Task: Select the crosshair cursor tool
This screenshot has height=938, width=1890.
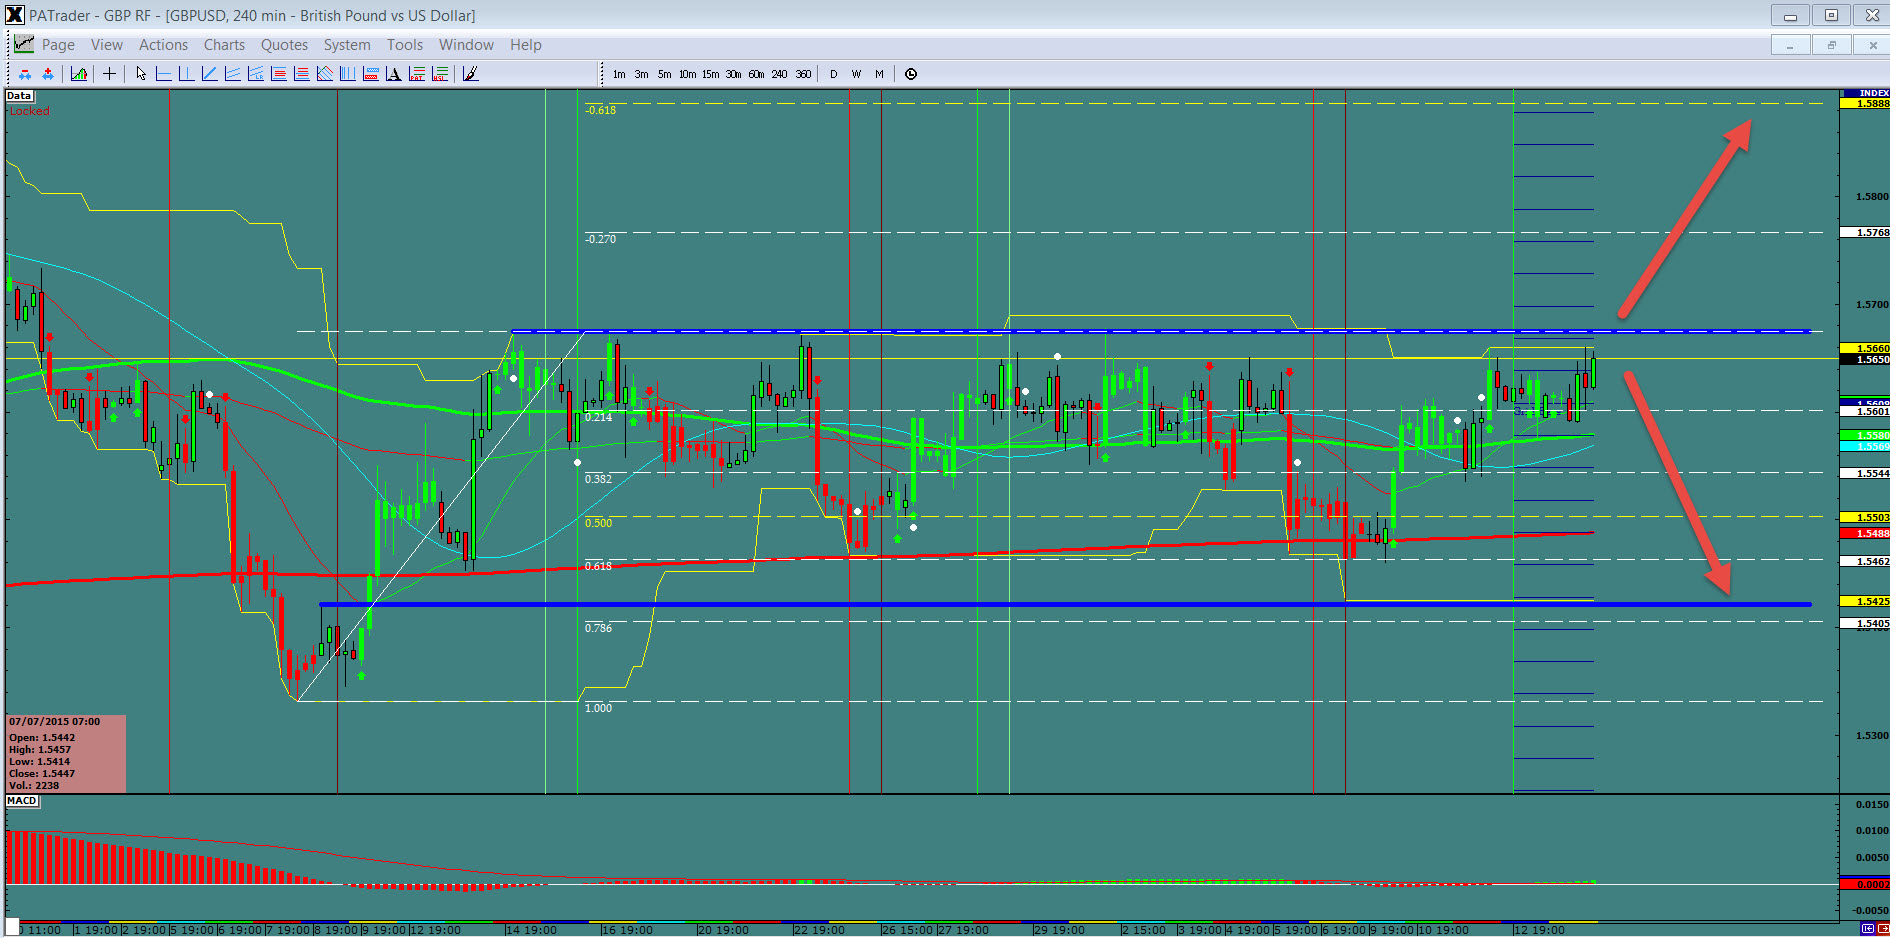Action: tap(109, 74)
